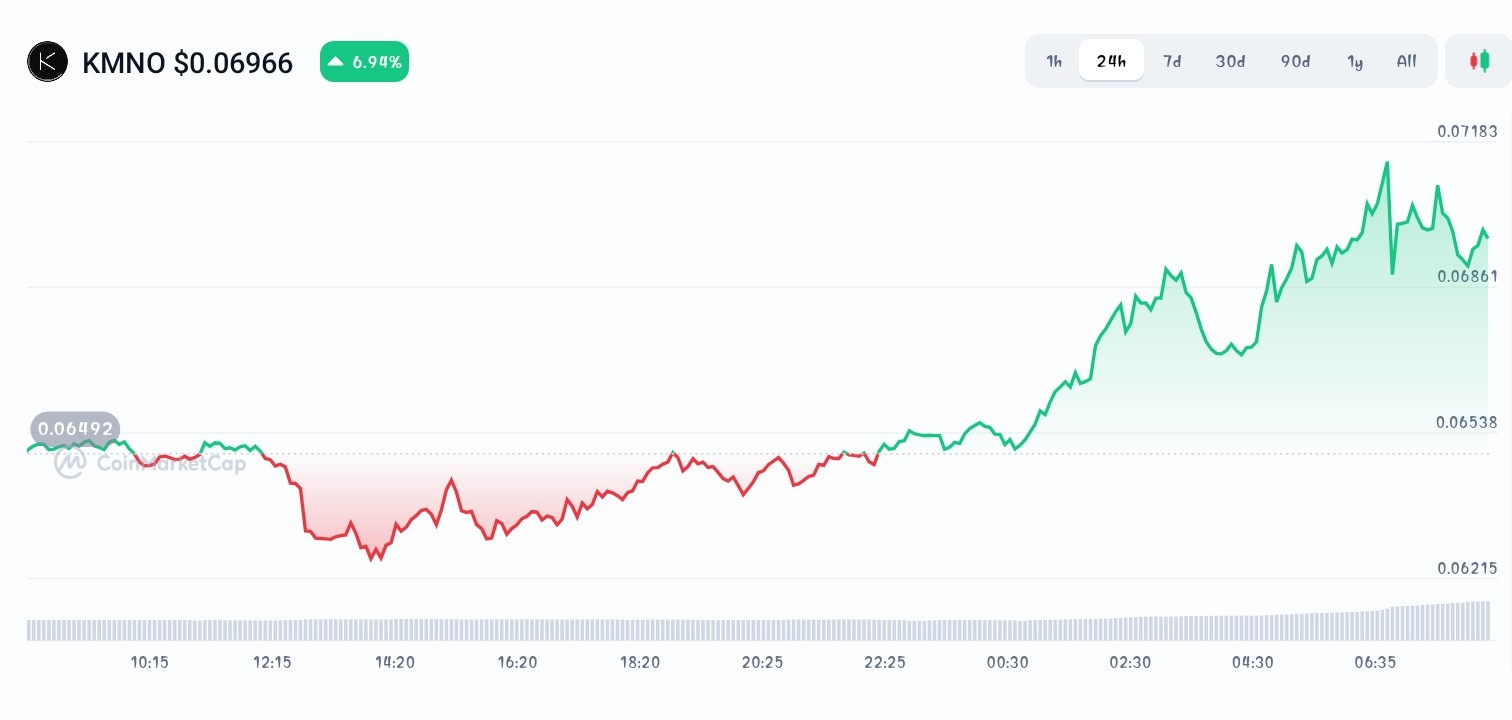Switch to the 1y tab

coord(1355,61)
